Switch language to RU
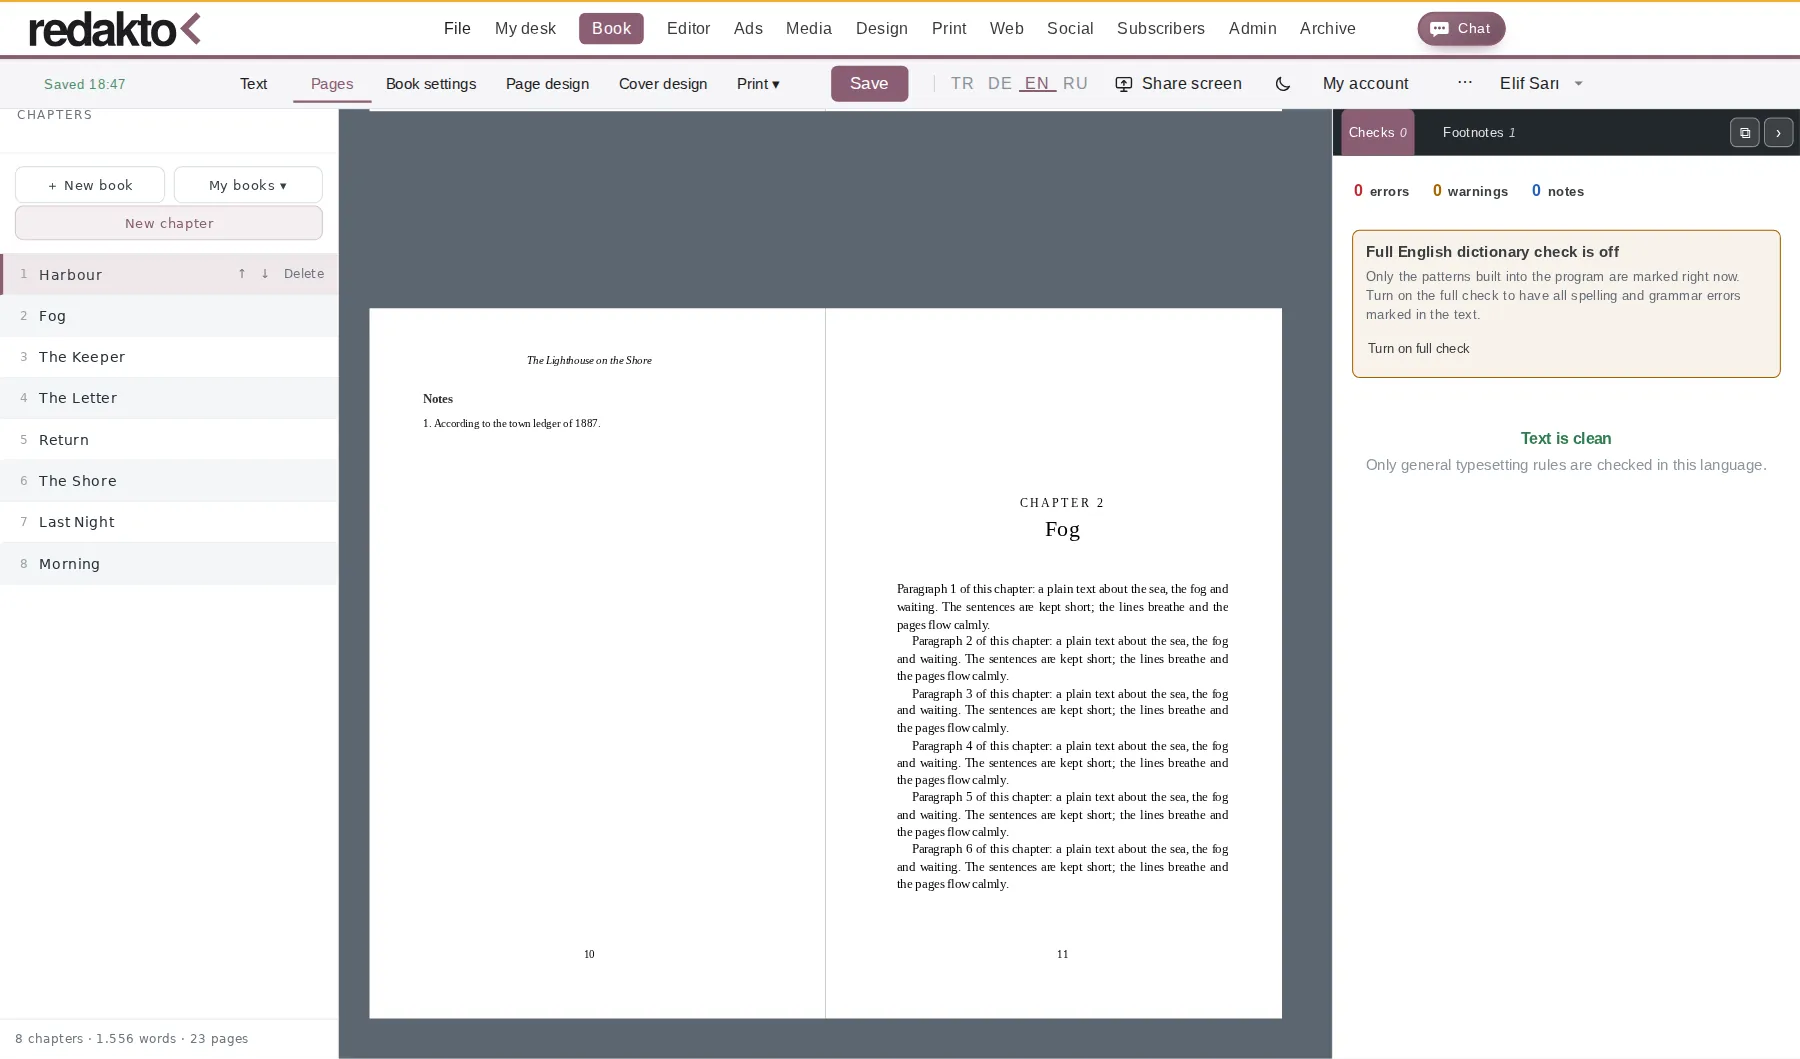The image size is (1800, 1059). pyautogui.click(x=1075, y=83)
